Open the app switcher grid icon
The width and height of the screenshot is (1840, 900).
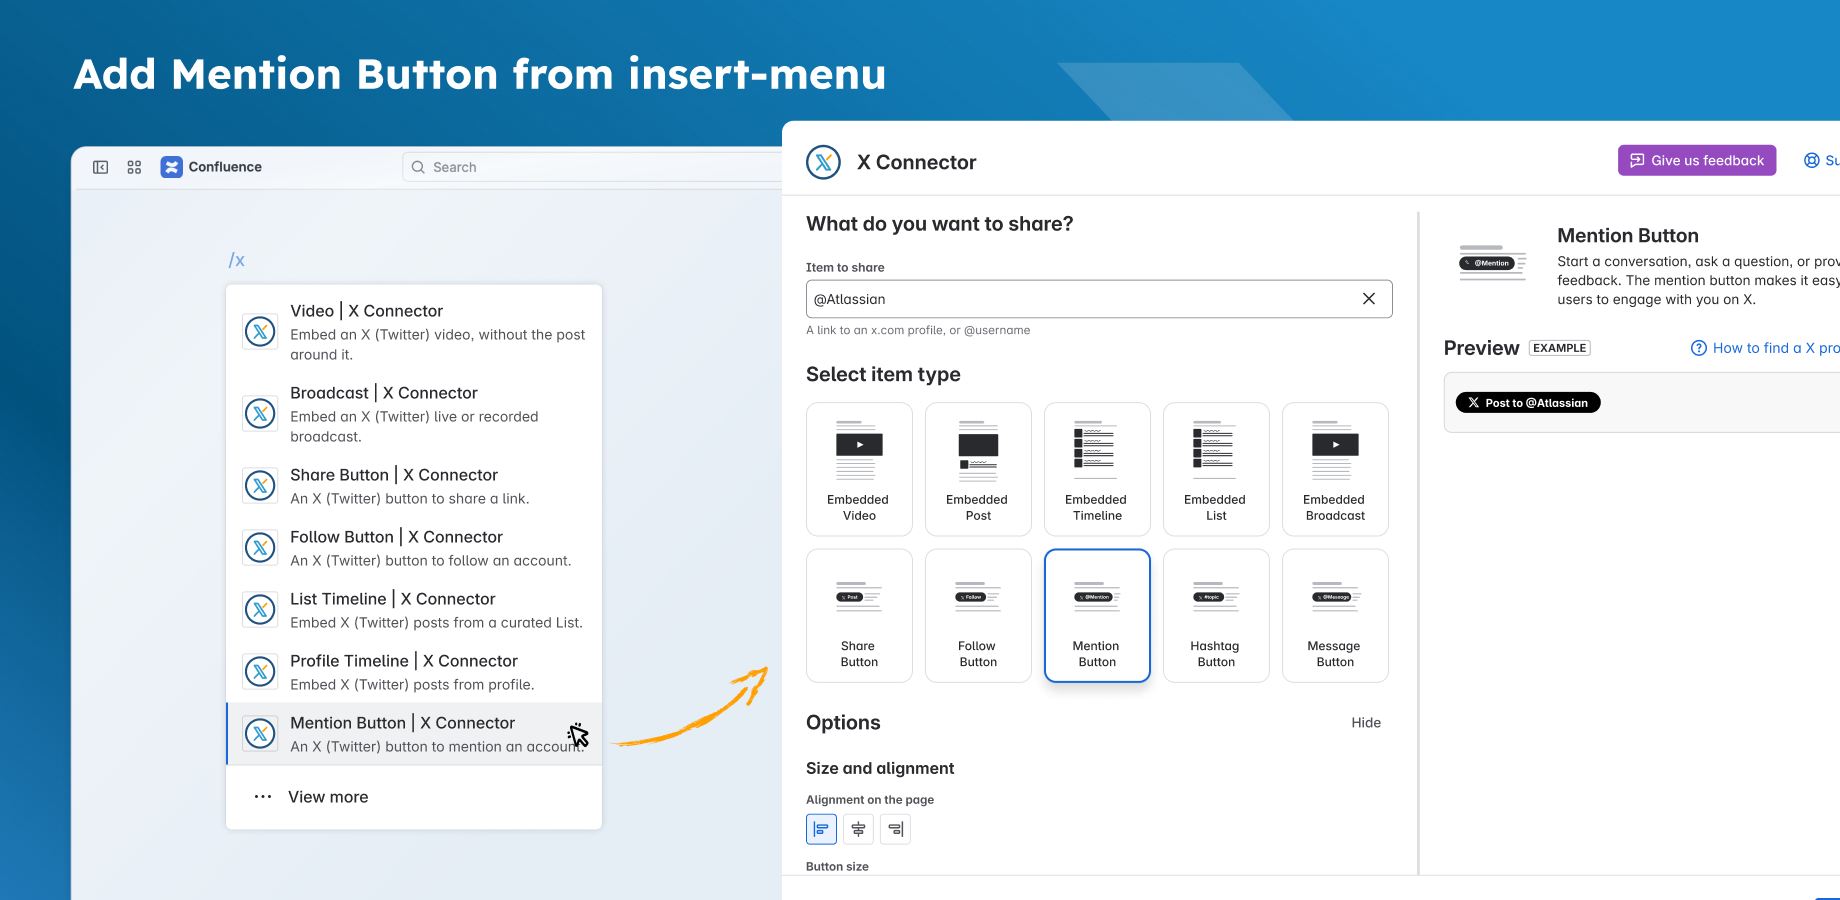point(134,167)
